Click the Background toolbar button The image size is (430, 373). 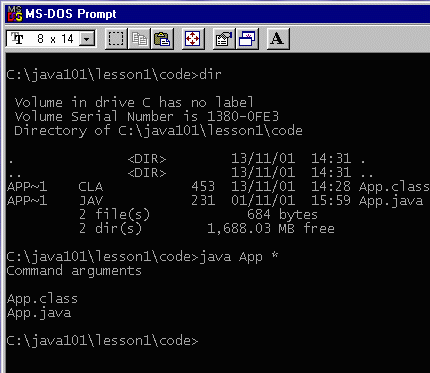pos(247,39)
